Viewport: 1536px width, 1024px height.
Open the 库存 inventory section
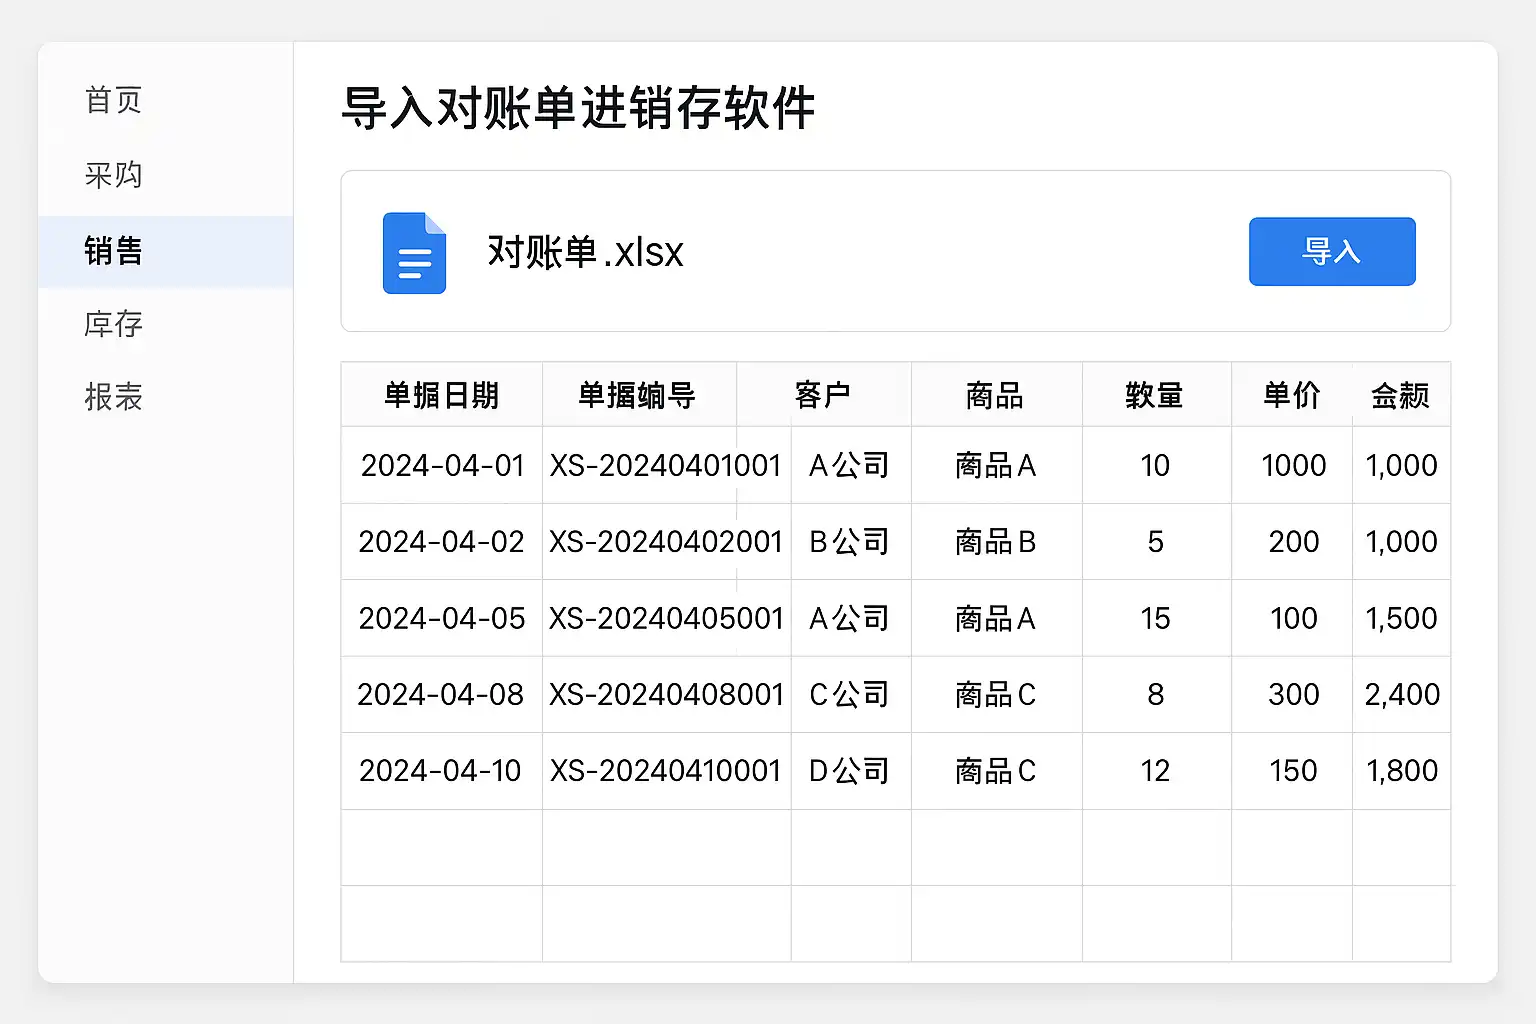click(114, 324)
